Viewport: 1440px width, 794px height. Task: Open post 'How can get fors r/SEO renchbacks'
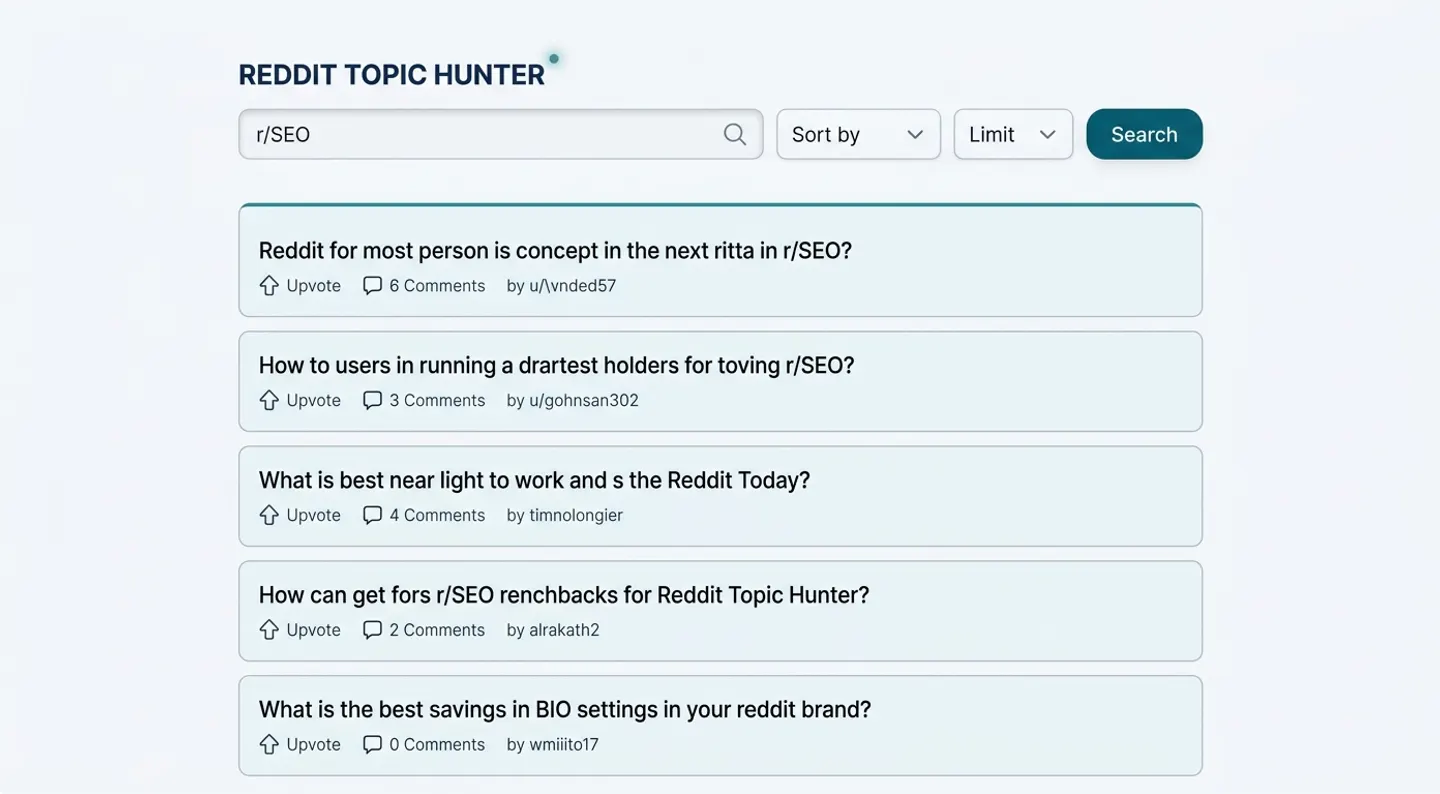(564, 595)
